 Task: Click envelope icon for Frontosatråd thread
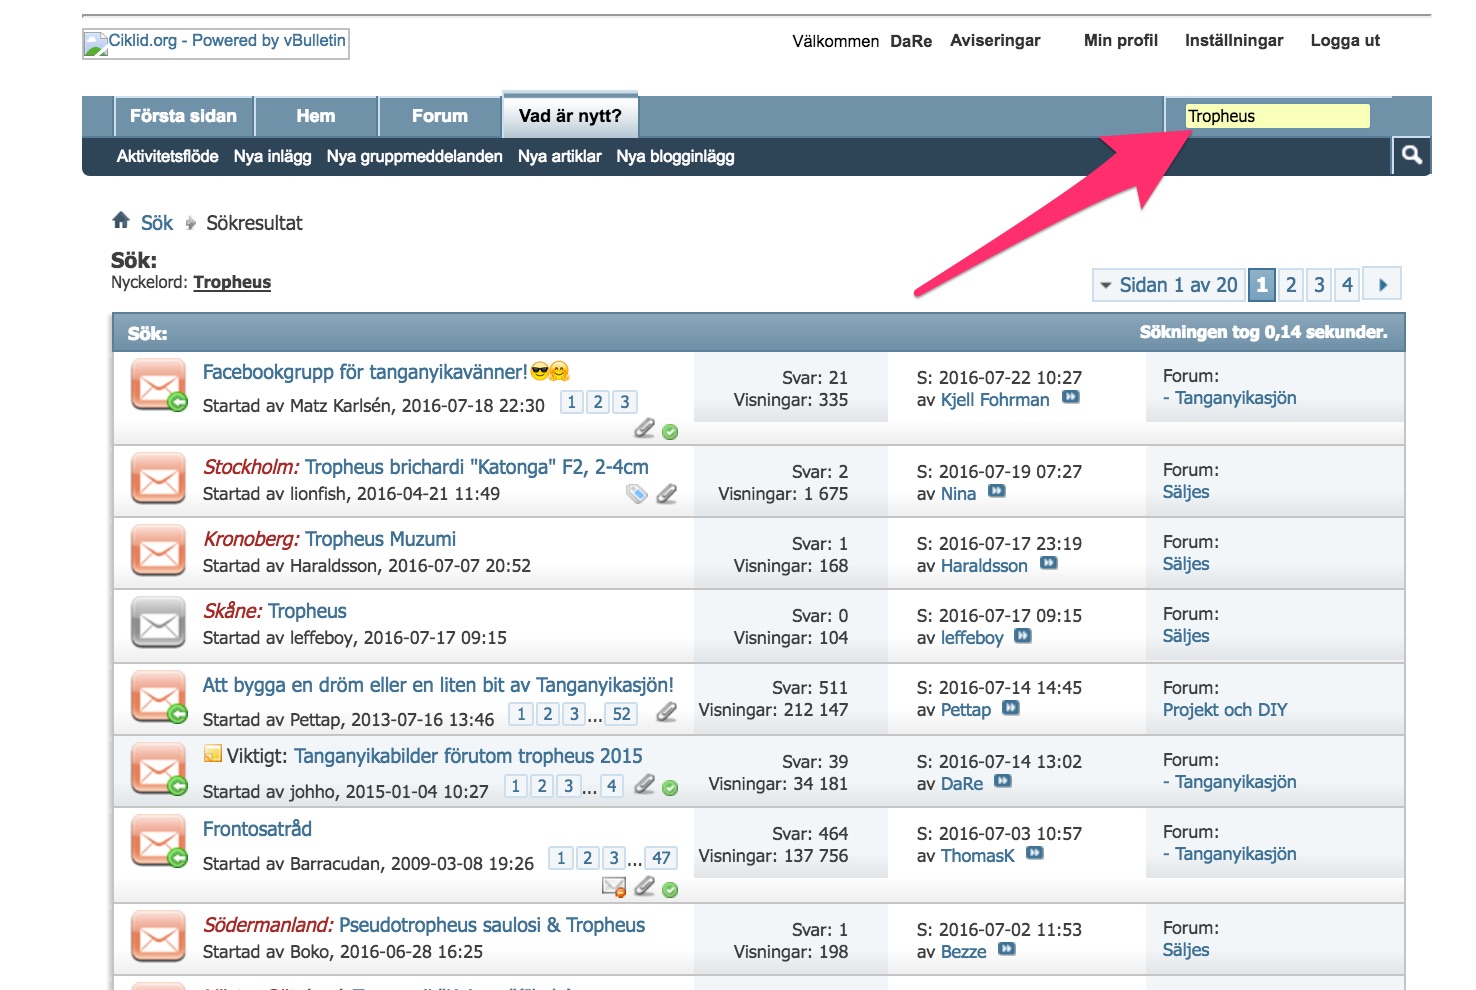pyautogui.click(x=159, y=841)
